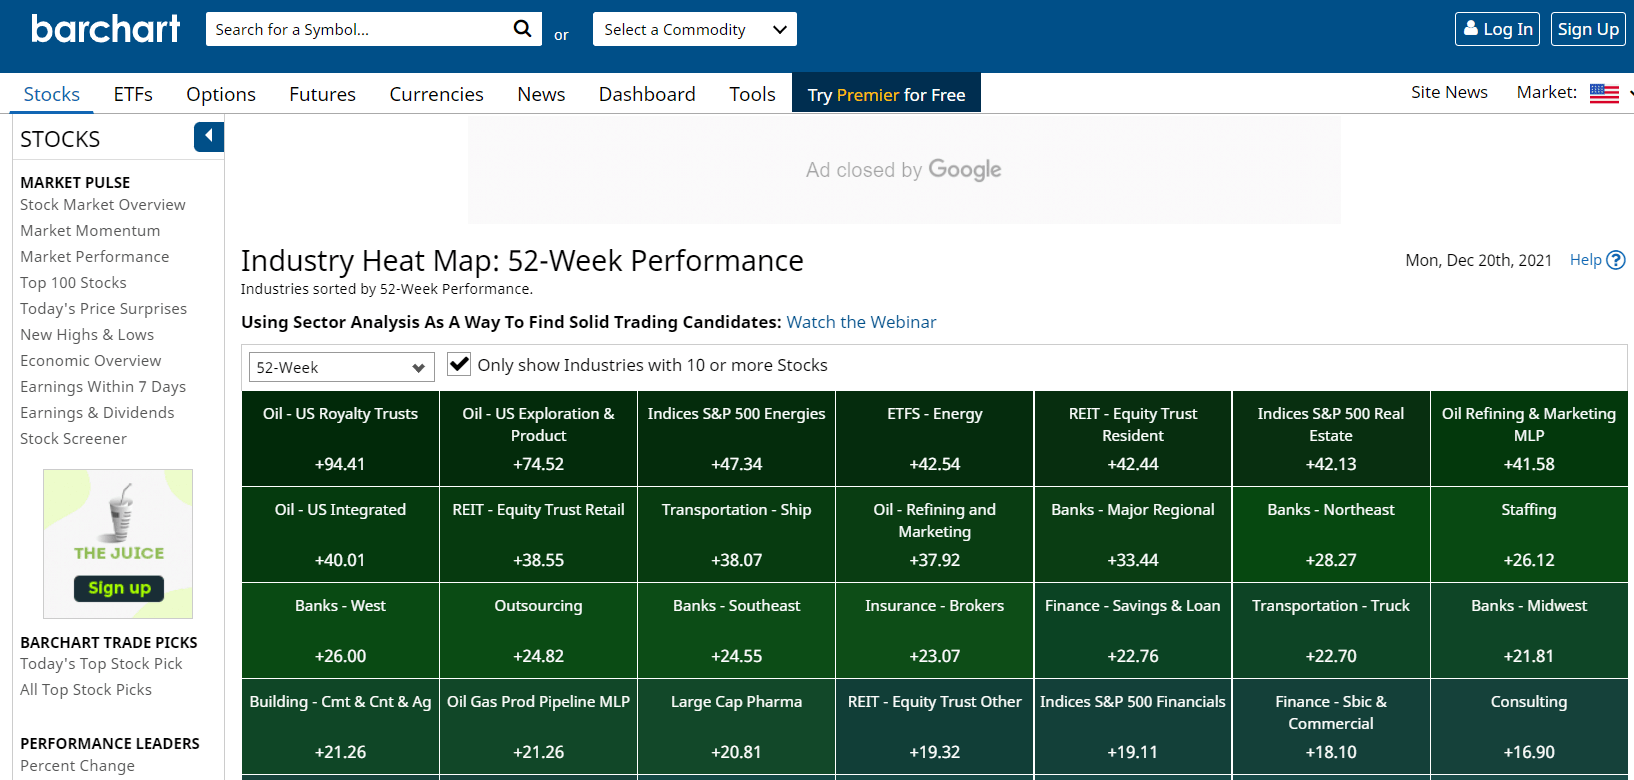
Task: Click the Sign Up button
Action: [x=1587, y=29]
